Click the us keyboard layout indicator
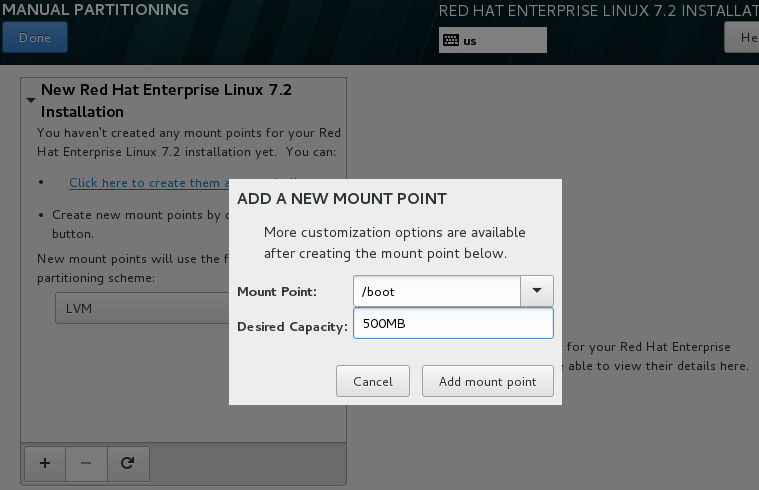Image resolution: width=759 pixels, height=490 pixels. coord(493,40)
